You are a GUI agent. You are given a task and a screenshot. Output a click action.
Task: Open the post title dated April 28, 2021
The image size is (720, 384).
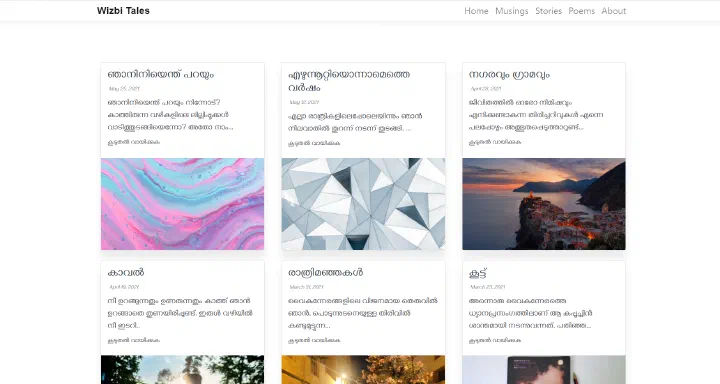coord(509,74)
